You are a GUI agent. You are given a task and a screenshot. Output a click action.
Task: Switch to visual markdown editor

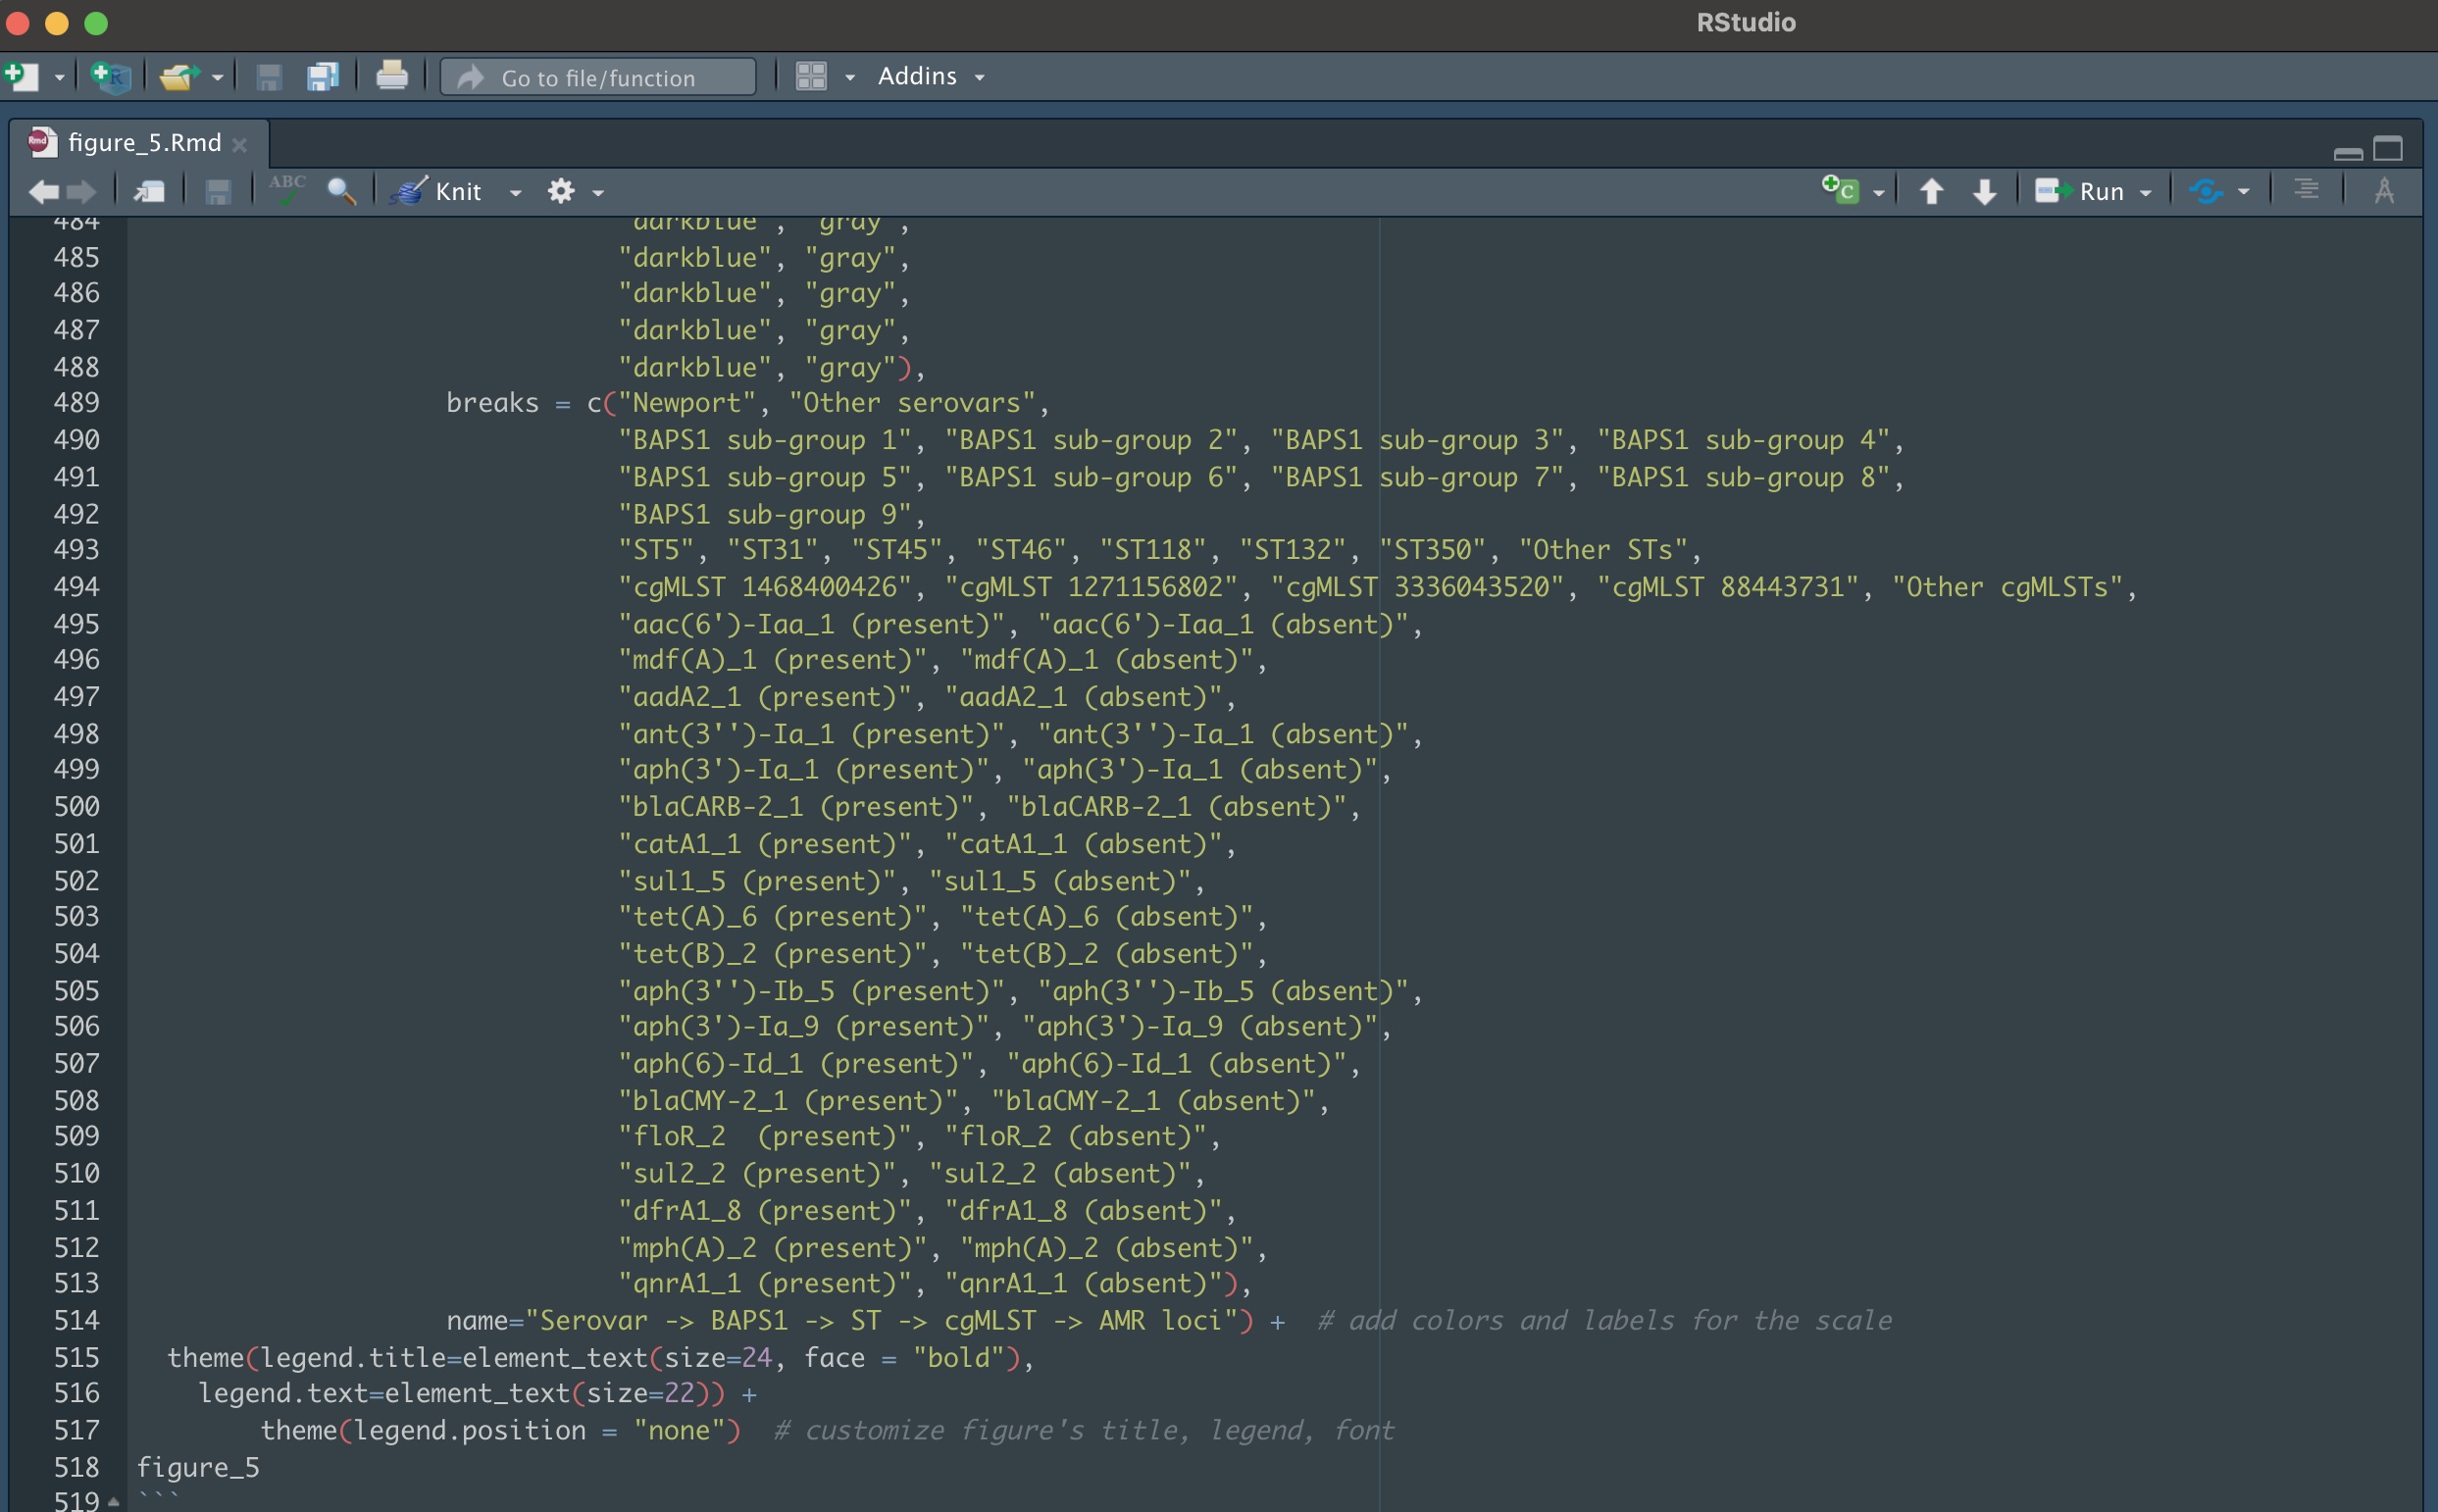tap(2383, 190)
